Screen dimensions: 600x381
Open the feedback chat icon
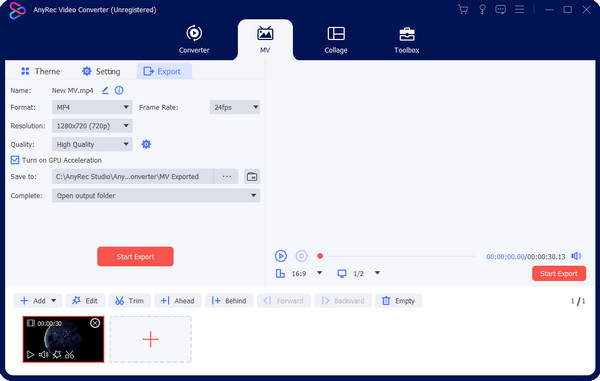(x=500, y=10)
